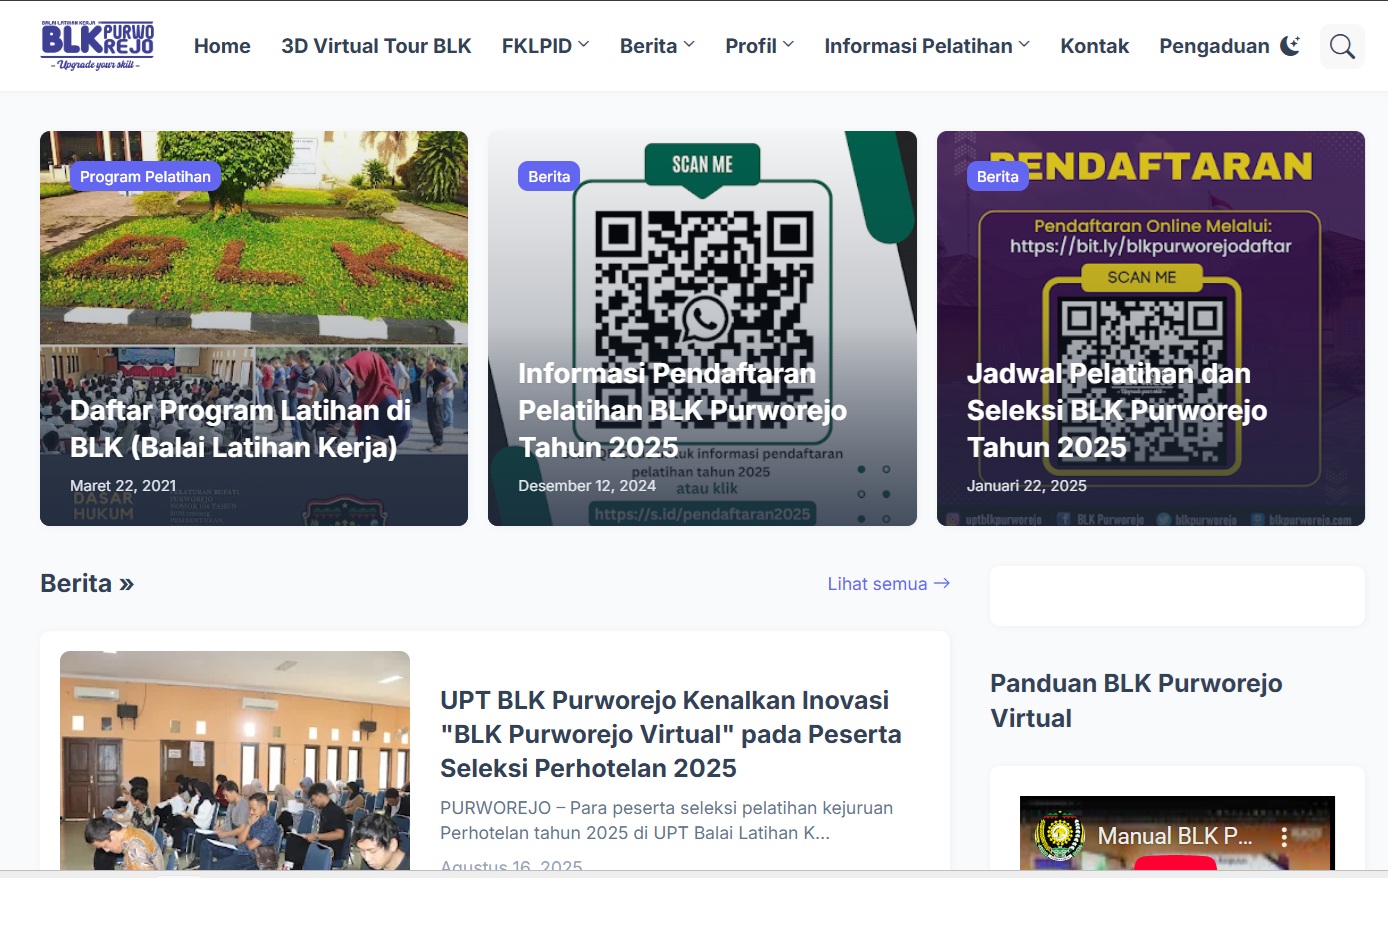Go to the Home page
The image size is (1388, 936).
click(222, 46)
